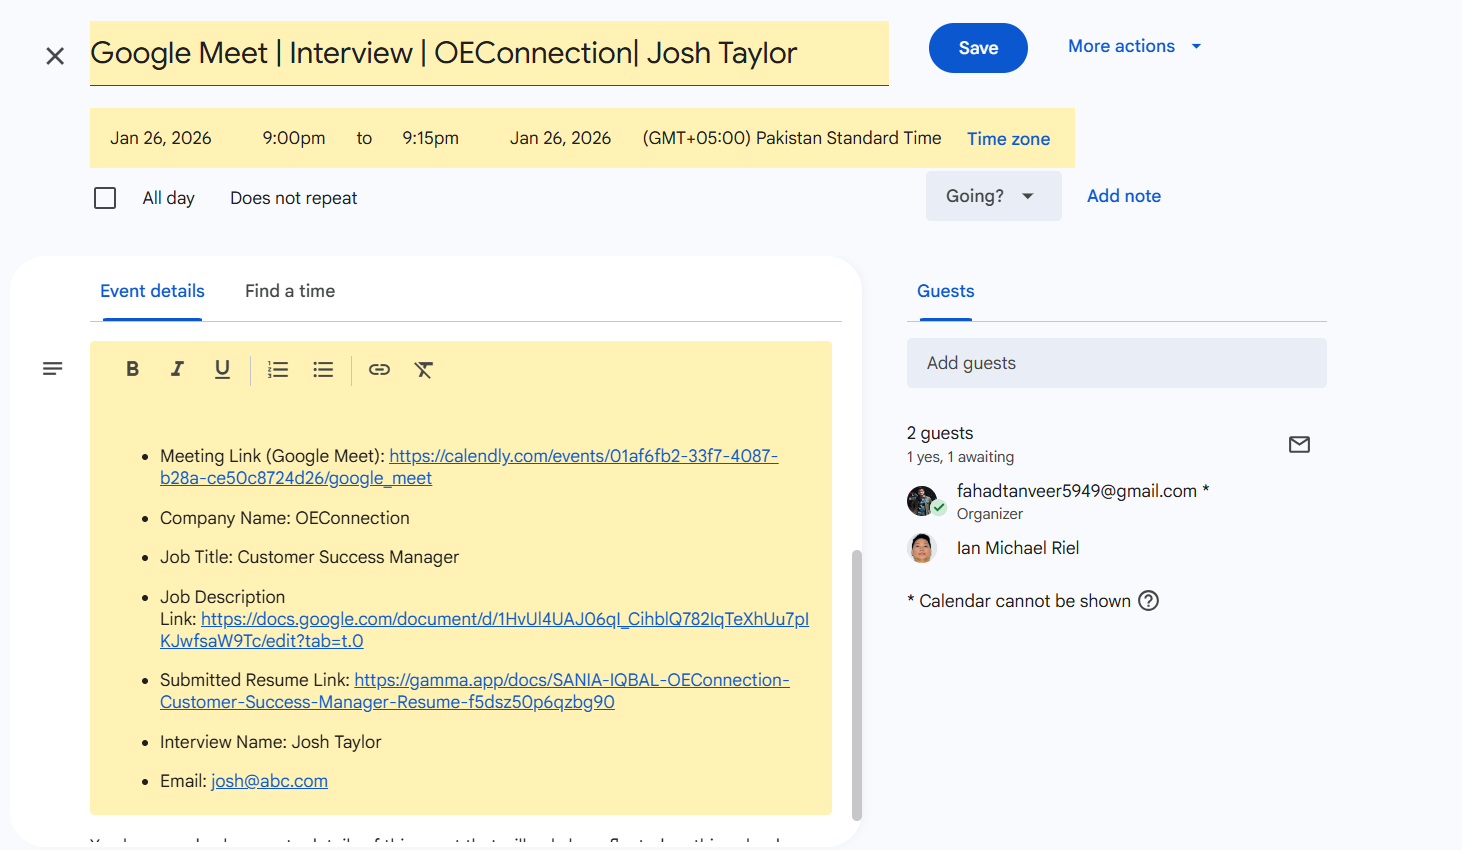Check the All day checkbox
Viewport: 1462px width, 850px height.
pyautogui.click(x=105, y=198)
